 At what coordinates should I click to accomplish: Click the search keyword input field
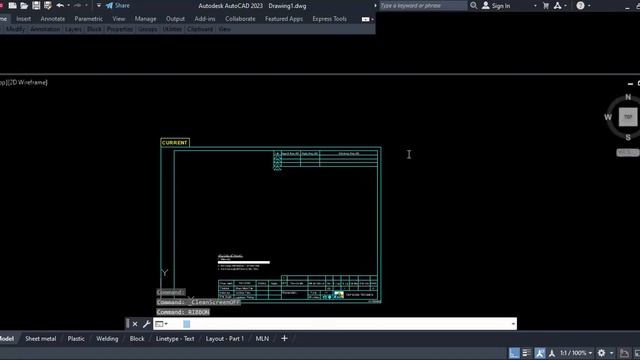pos(423,6)
